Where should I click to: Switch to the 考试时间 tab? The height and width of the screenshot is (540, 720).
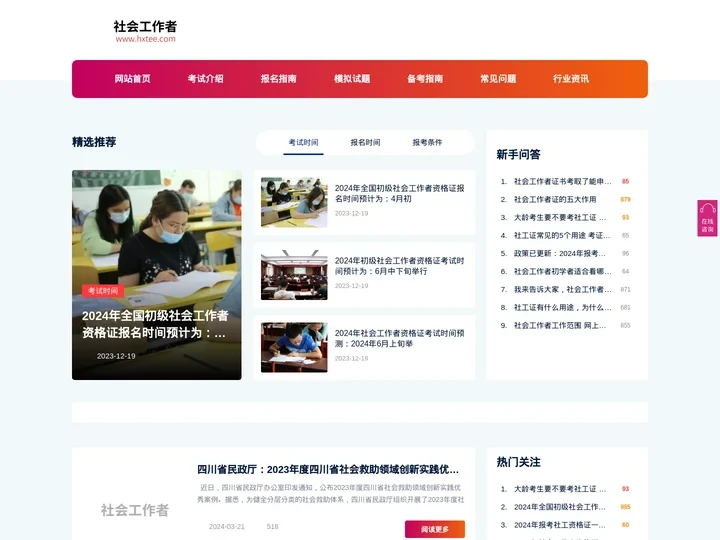[303, 142]
